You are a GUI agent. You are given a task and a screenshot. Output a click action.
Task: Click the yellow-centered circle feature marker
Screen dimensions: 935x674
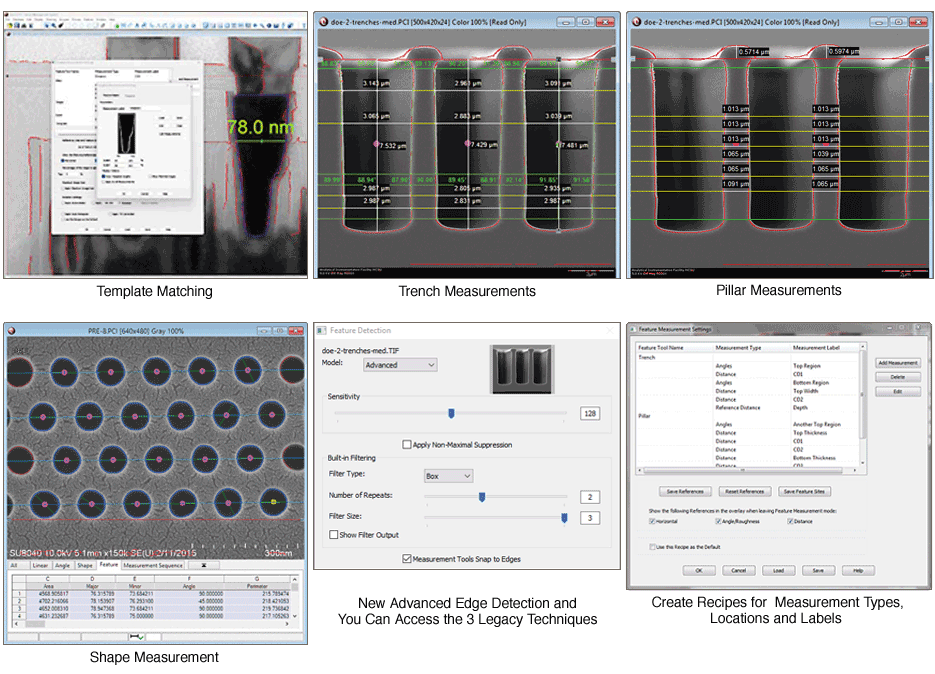pos(274,502)
